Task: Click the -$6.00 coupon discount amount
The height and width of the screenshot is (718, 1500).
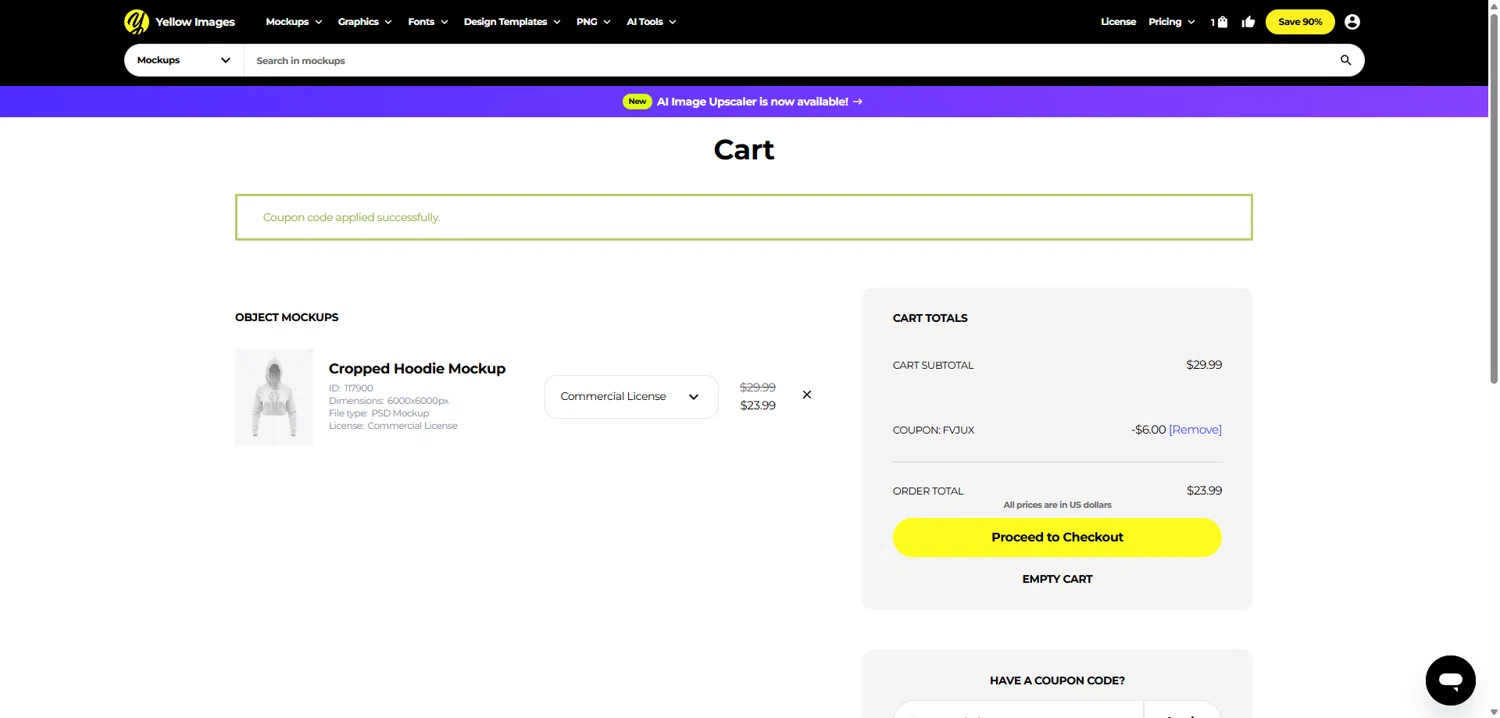Action: (x=1148, y=430)
